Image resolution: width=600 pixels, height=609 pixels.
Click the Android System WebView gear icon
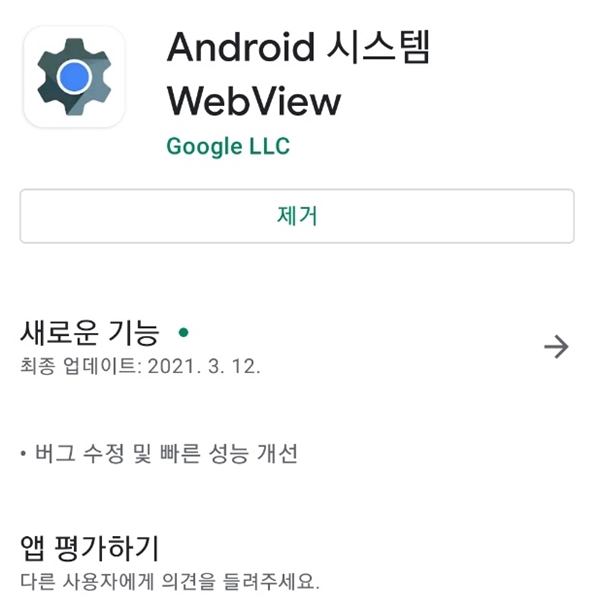coord(74,77)
